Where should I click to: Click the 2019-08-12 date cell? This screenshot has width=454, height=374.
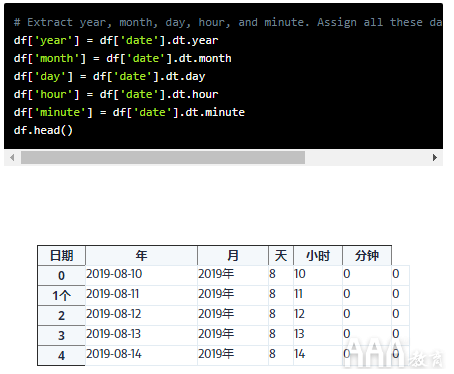click(x=141, y=315)
